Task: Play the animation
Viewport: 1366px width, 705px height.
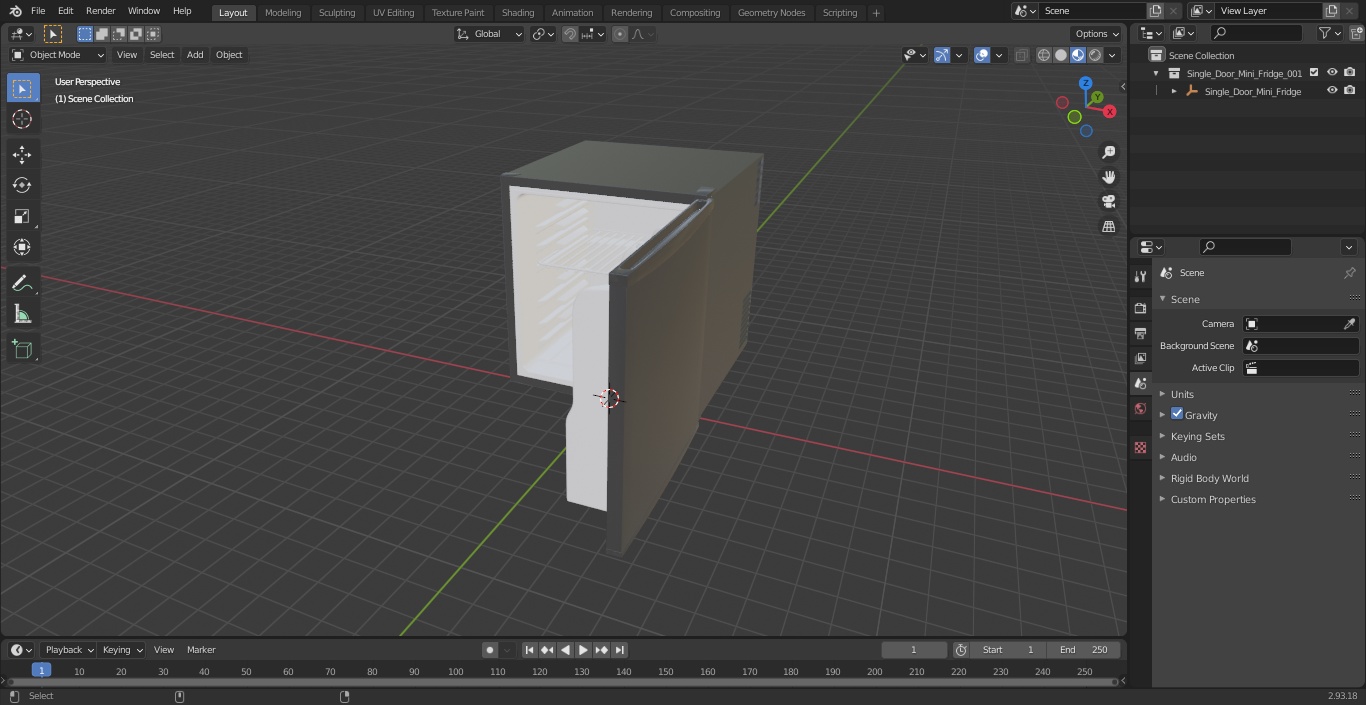Action: tap(583, 650)
